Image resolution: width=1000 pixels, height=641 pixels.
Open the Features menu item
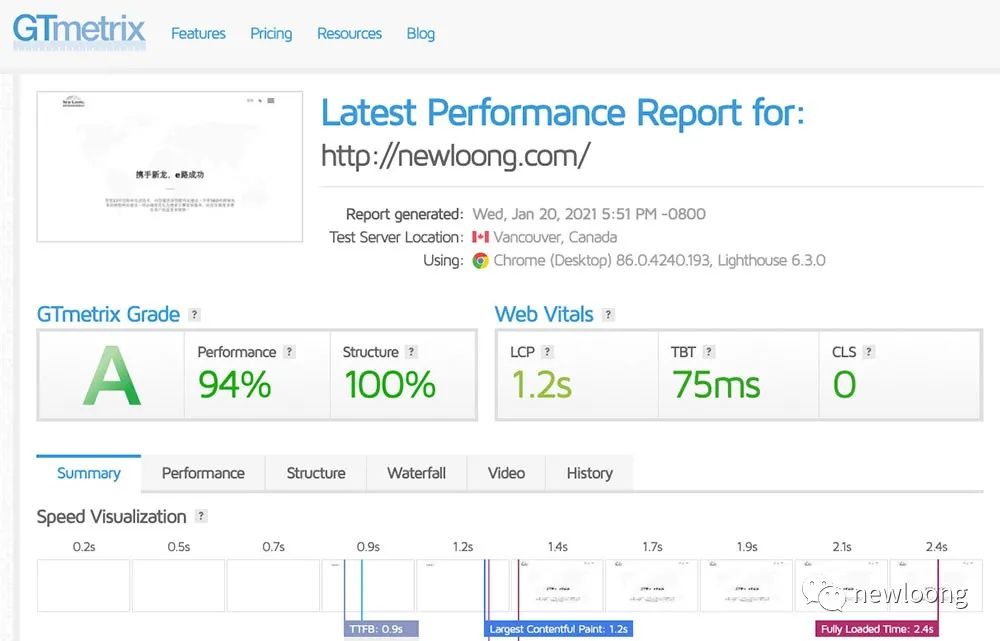198,33
